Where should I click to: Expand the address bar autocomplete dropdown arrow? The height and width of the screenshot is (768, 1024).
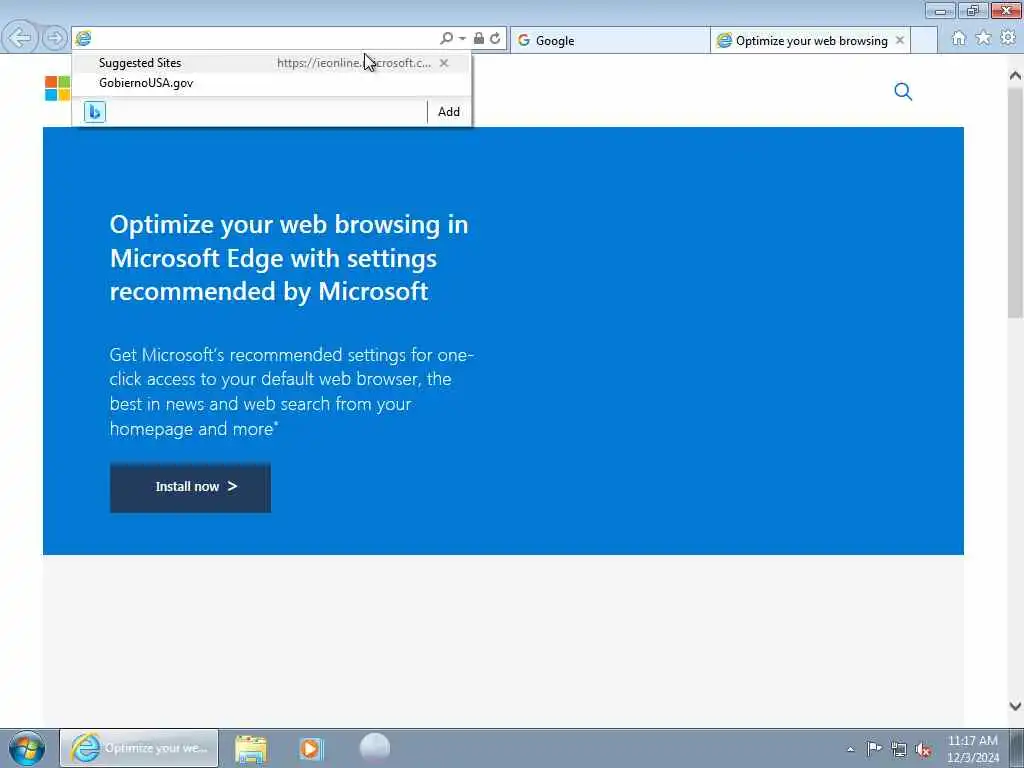462,39
